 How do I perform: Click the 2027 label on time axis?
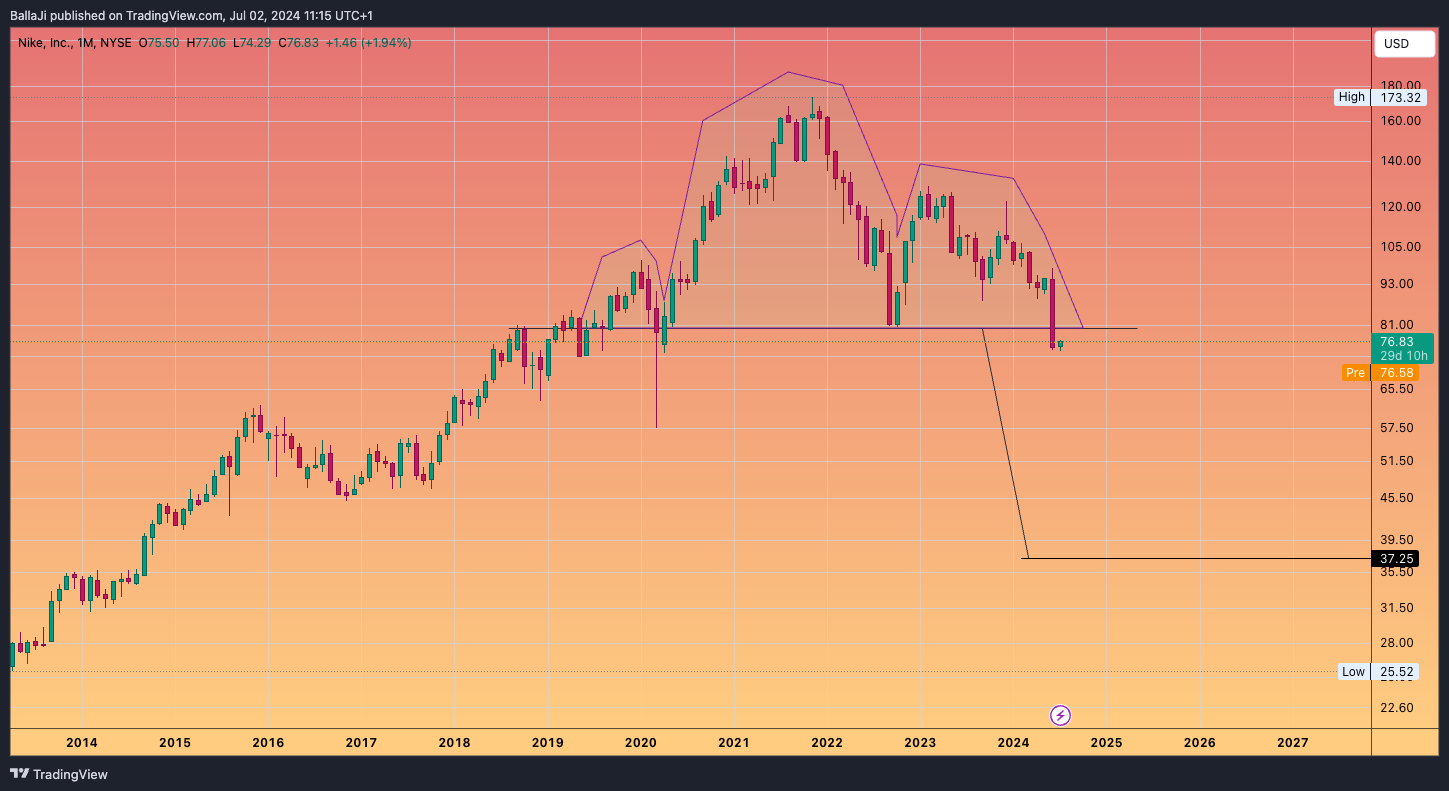[x=1293, y=743]
